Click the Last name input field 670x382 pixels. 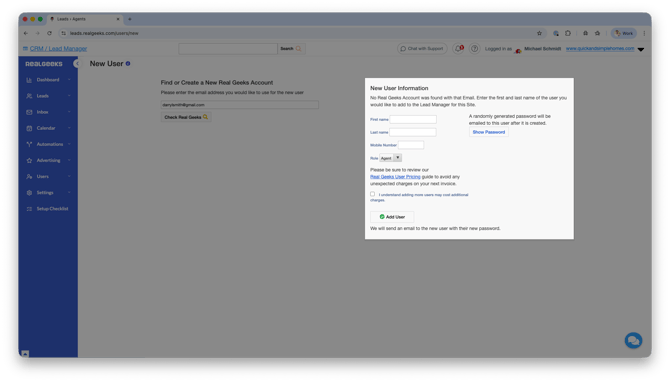click(413, 132)
